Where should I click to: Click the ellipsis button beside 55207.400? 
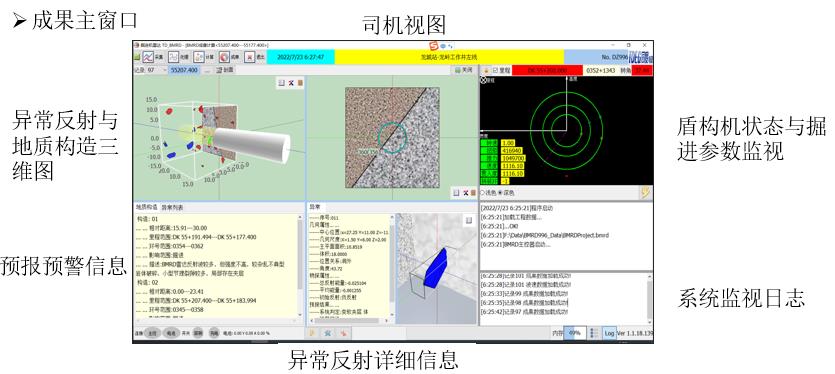pos(207,70)
